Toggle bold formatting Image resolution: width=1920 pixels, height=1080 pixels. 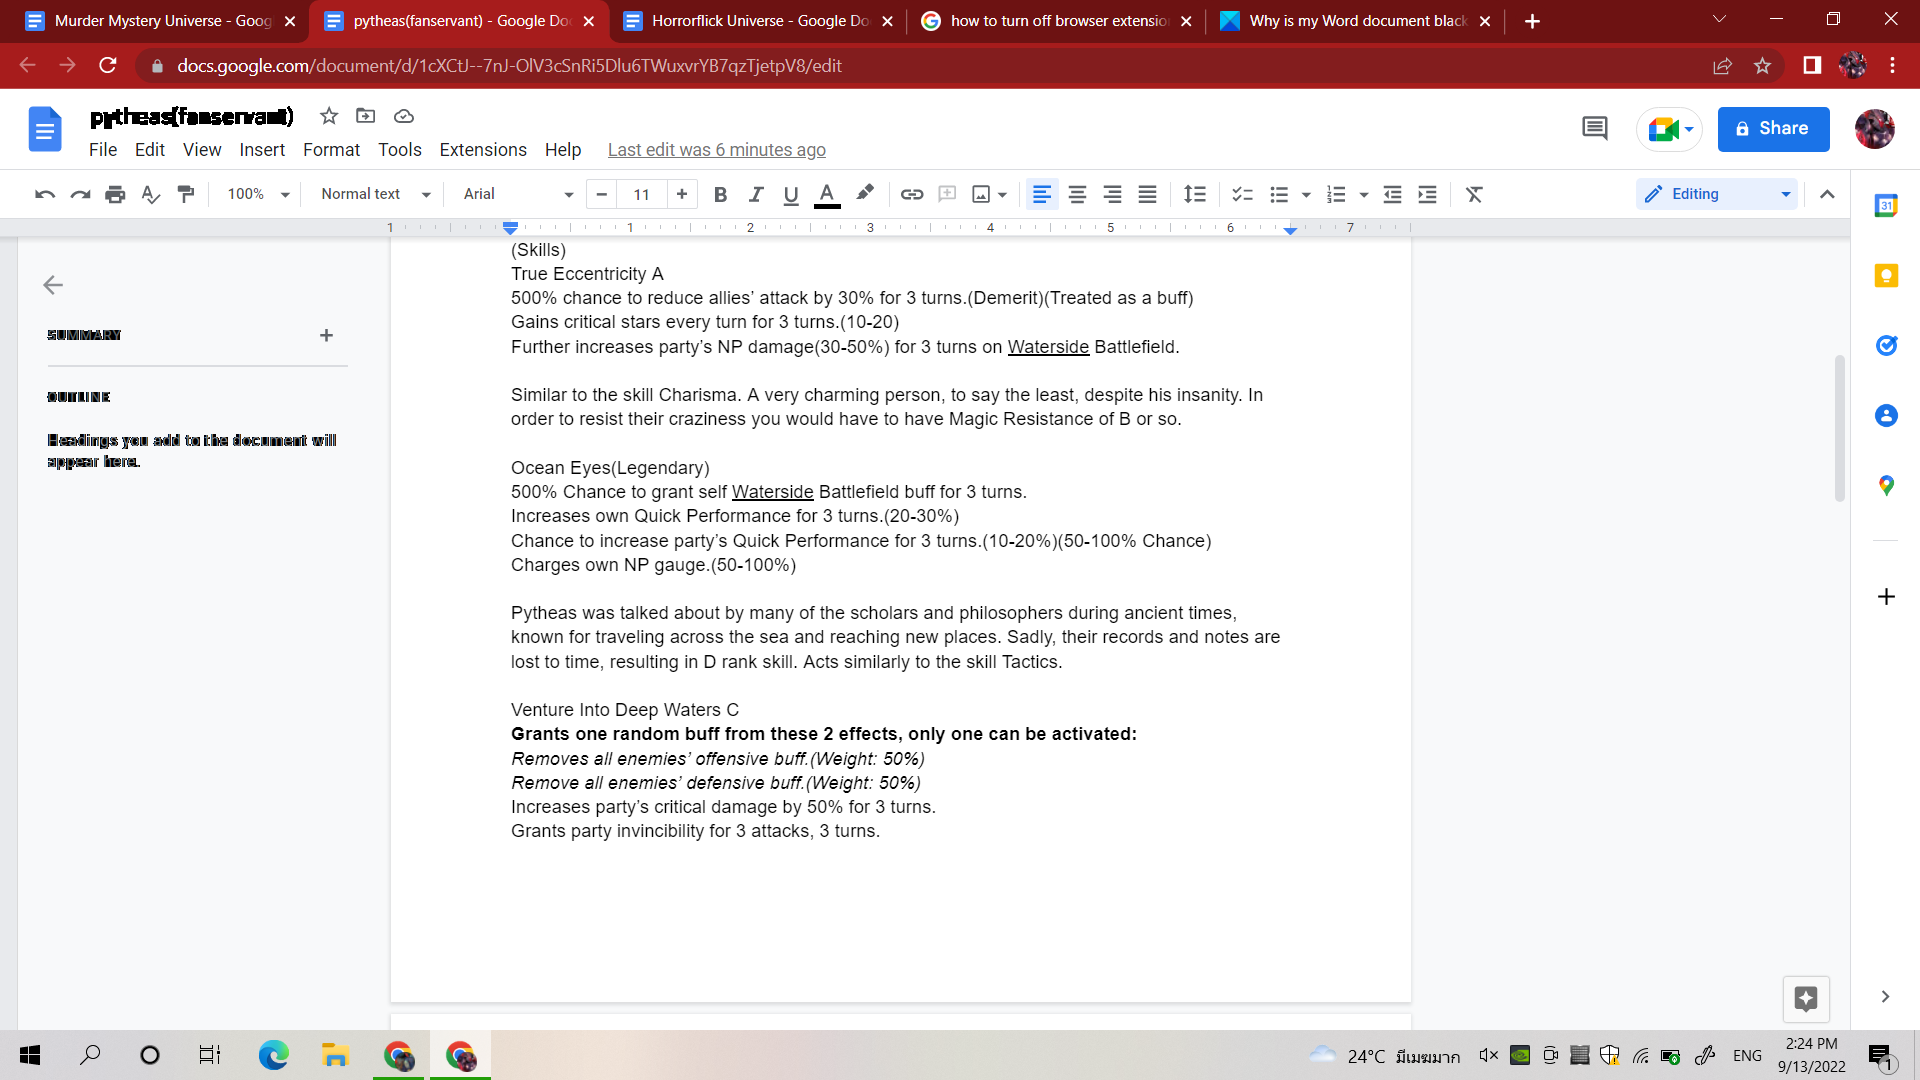point(720,194)
